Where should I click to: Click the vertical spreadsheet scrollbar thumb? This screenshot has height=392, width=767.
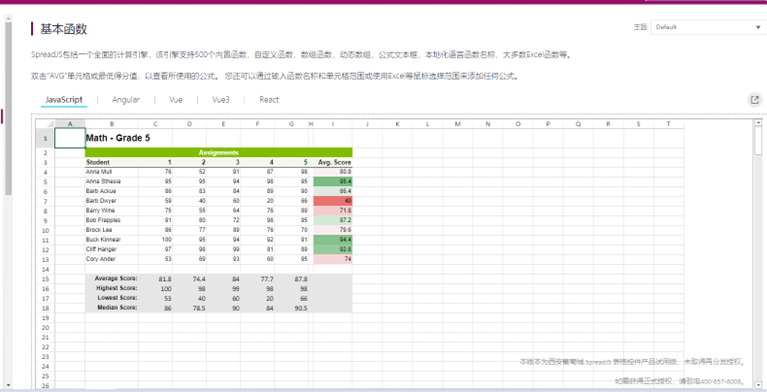759,141
